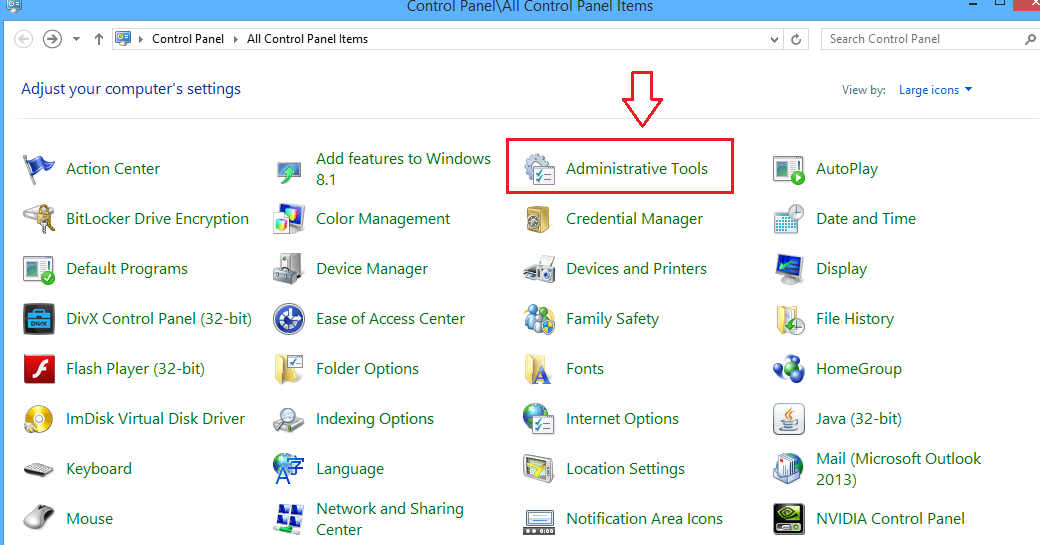Open the Internet Options text link
Viewport: 1040px width, 545px height.
click(x=622, y=419)
